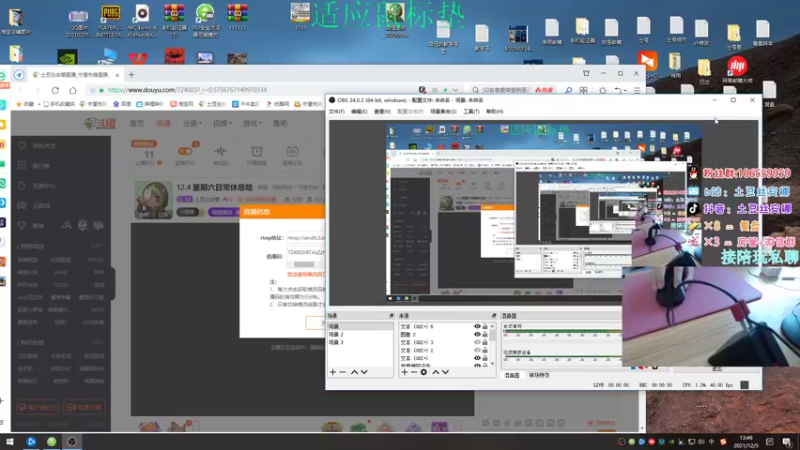Open OBS 查看(V) menu

click(x=382, y=112)
